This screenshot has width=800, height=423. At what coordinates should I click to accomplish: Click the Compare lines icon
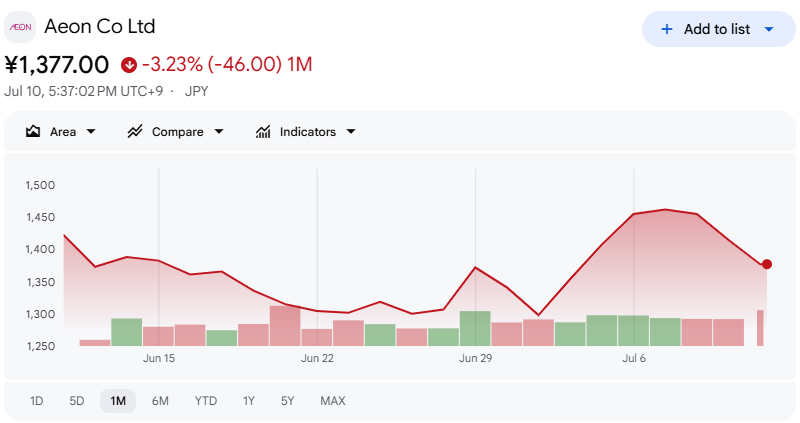click(135, 132)
